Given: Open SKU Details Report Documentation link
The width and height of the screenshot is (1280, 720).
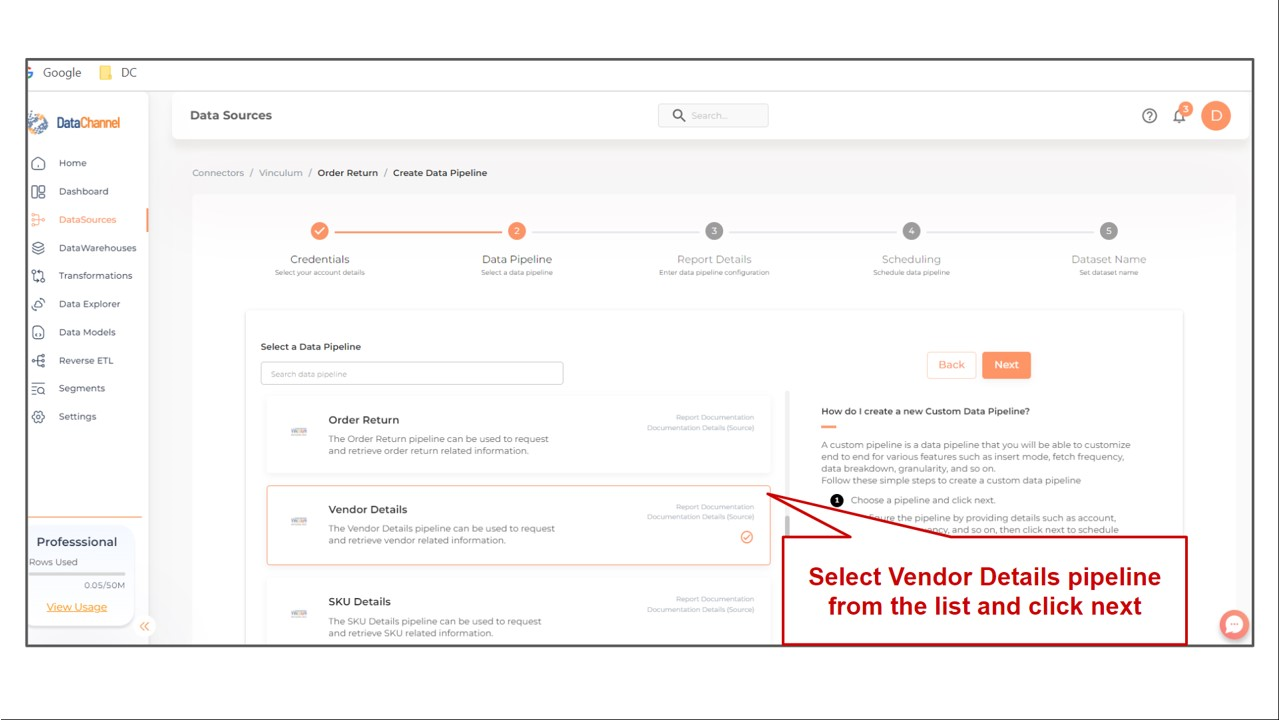Looking at the screenshot, I should (x=715, y=600).
